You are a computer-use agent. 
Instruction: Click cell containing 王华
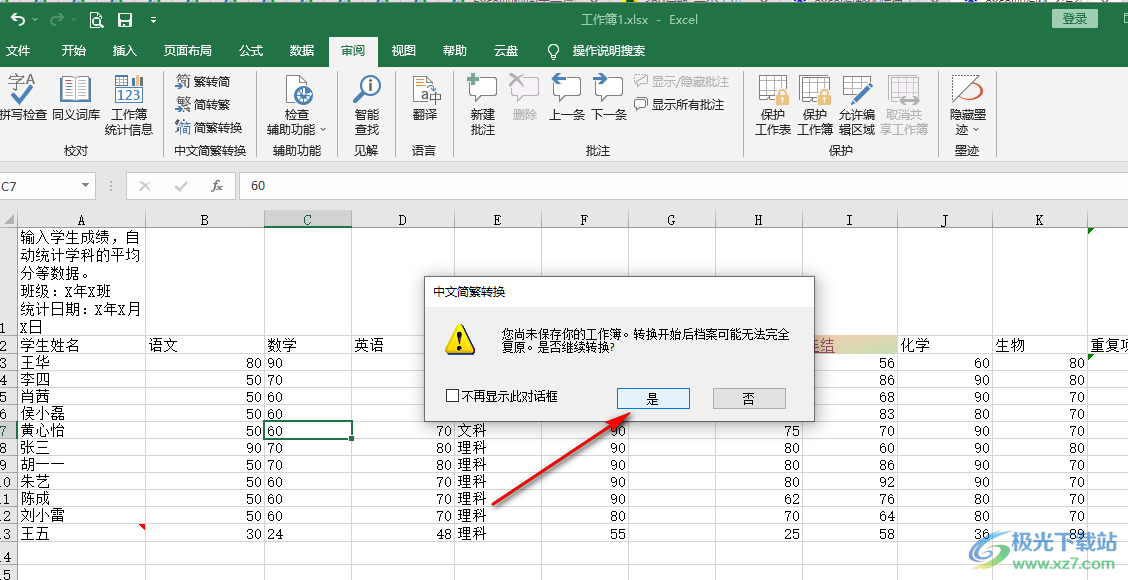coord(81,363)
